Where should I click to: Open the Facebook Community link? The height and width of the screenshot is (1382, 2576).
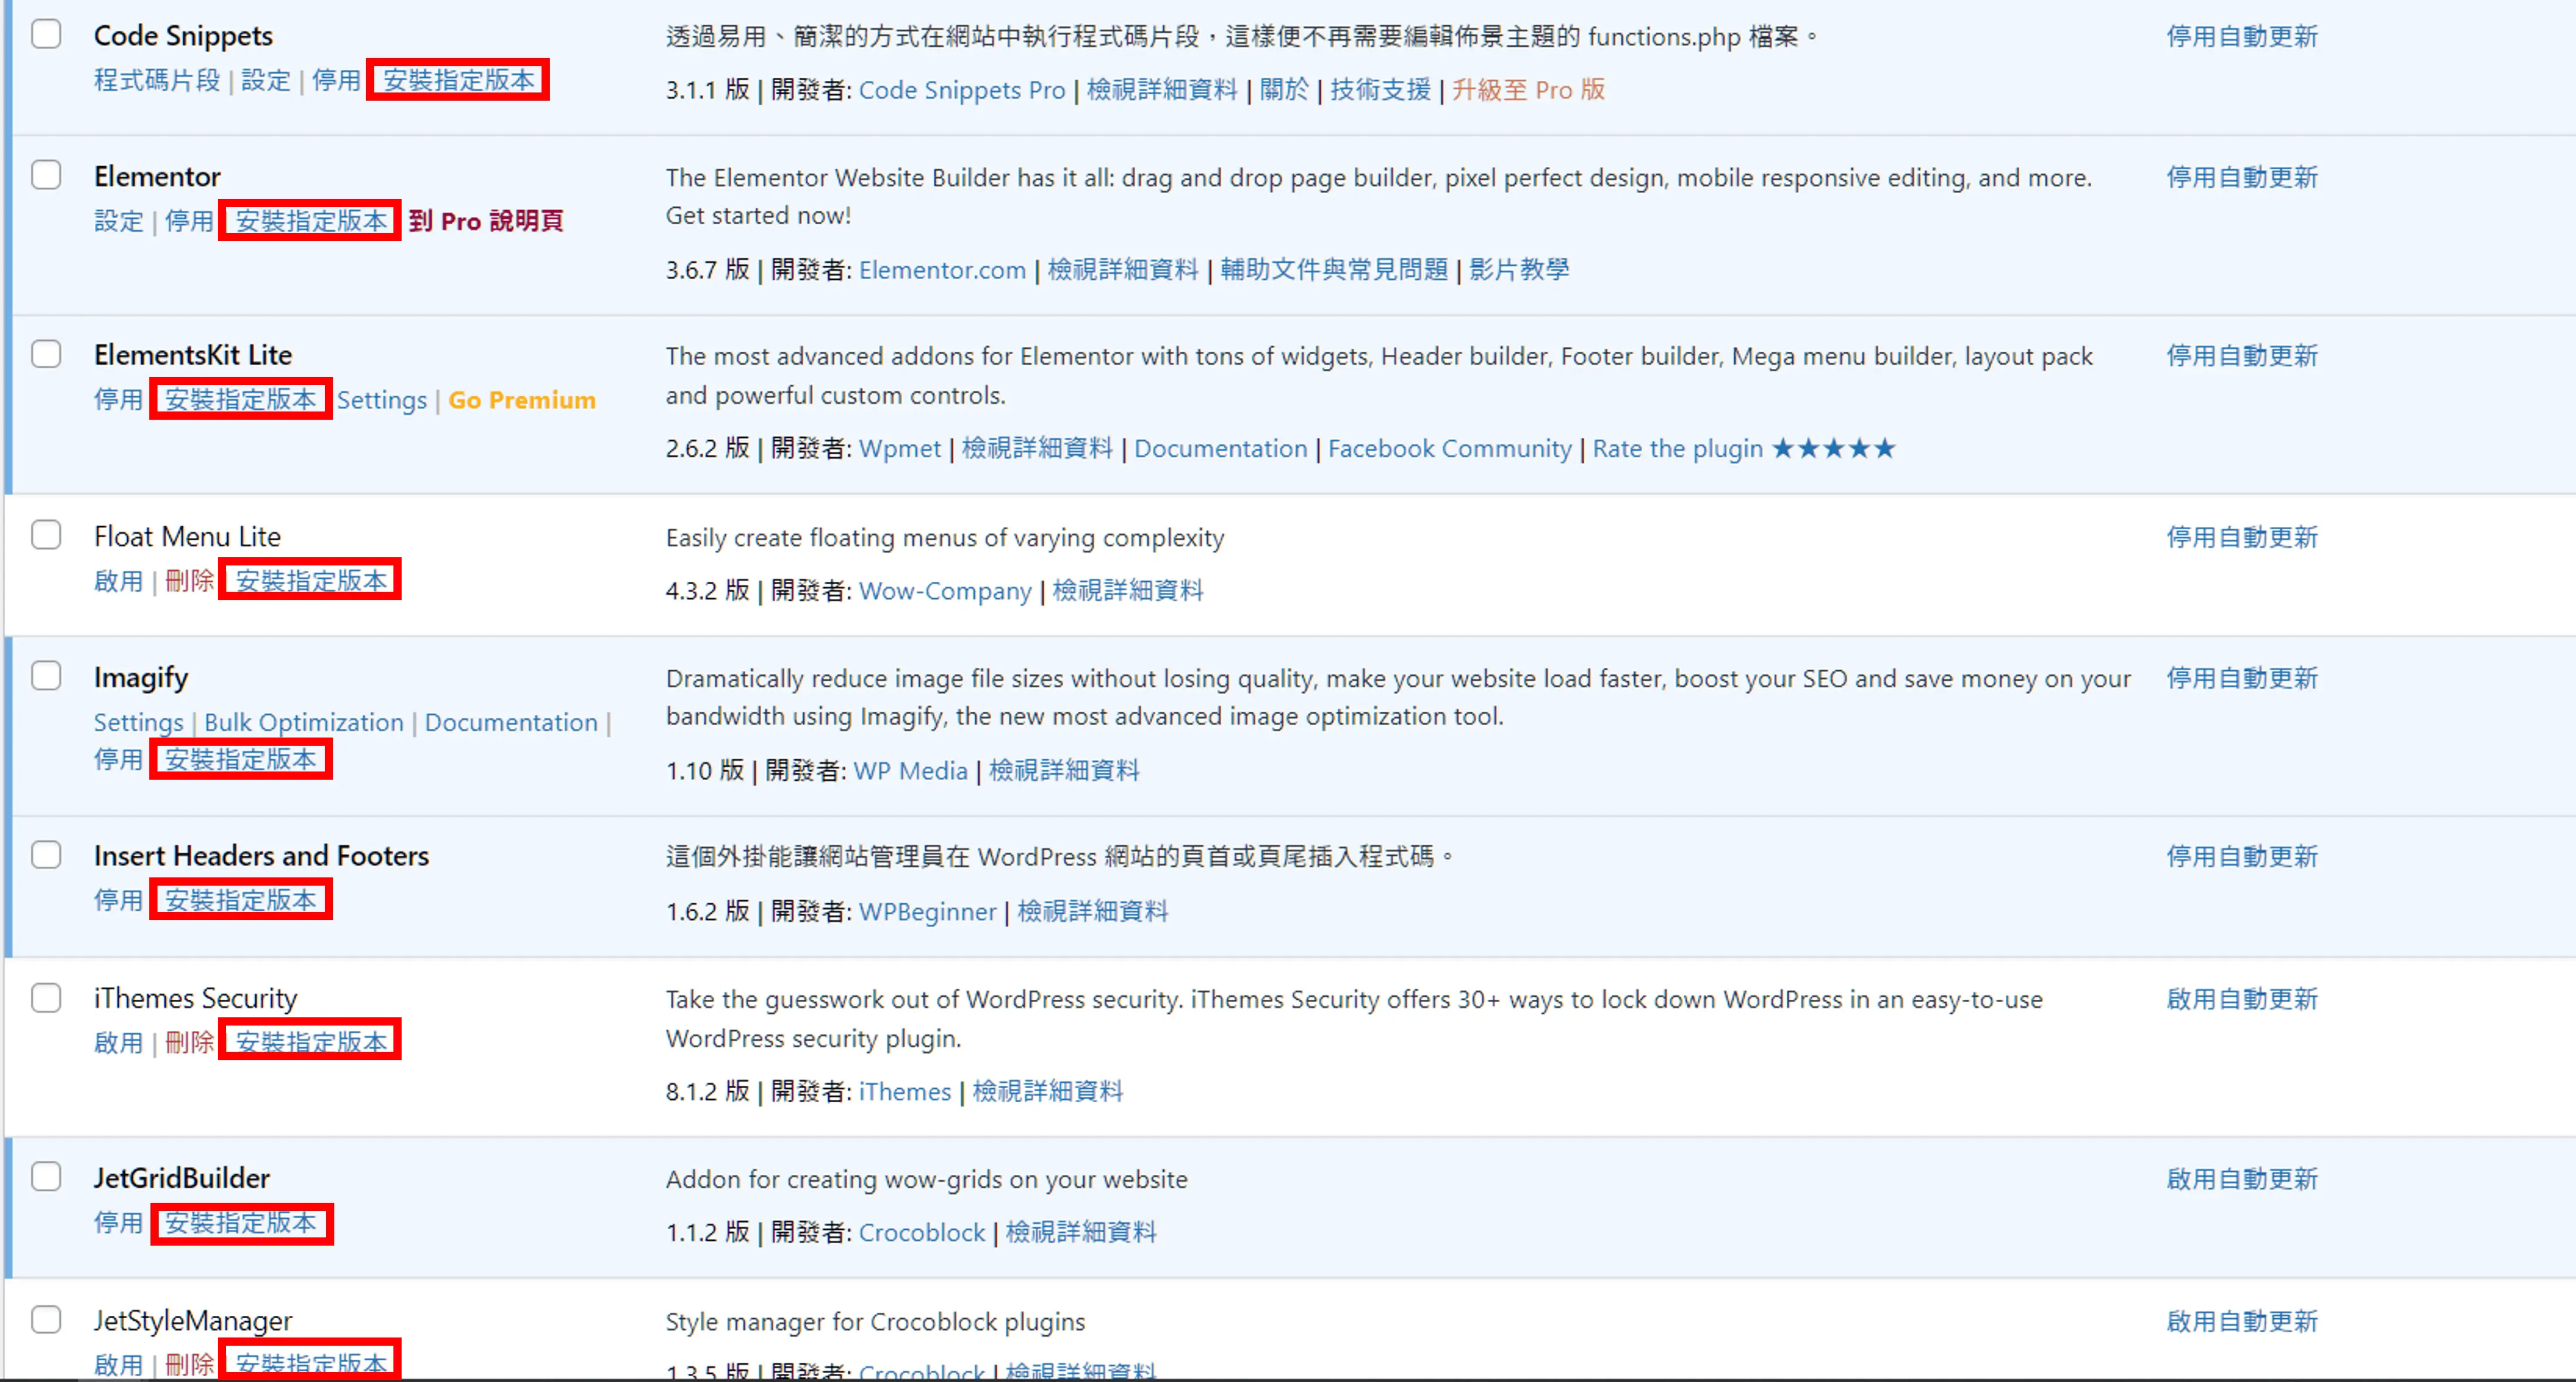(x=1450, y=449)
